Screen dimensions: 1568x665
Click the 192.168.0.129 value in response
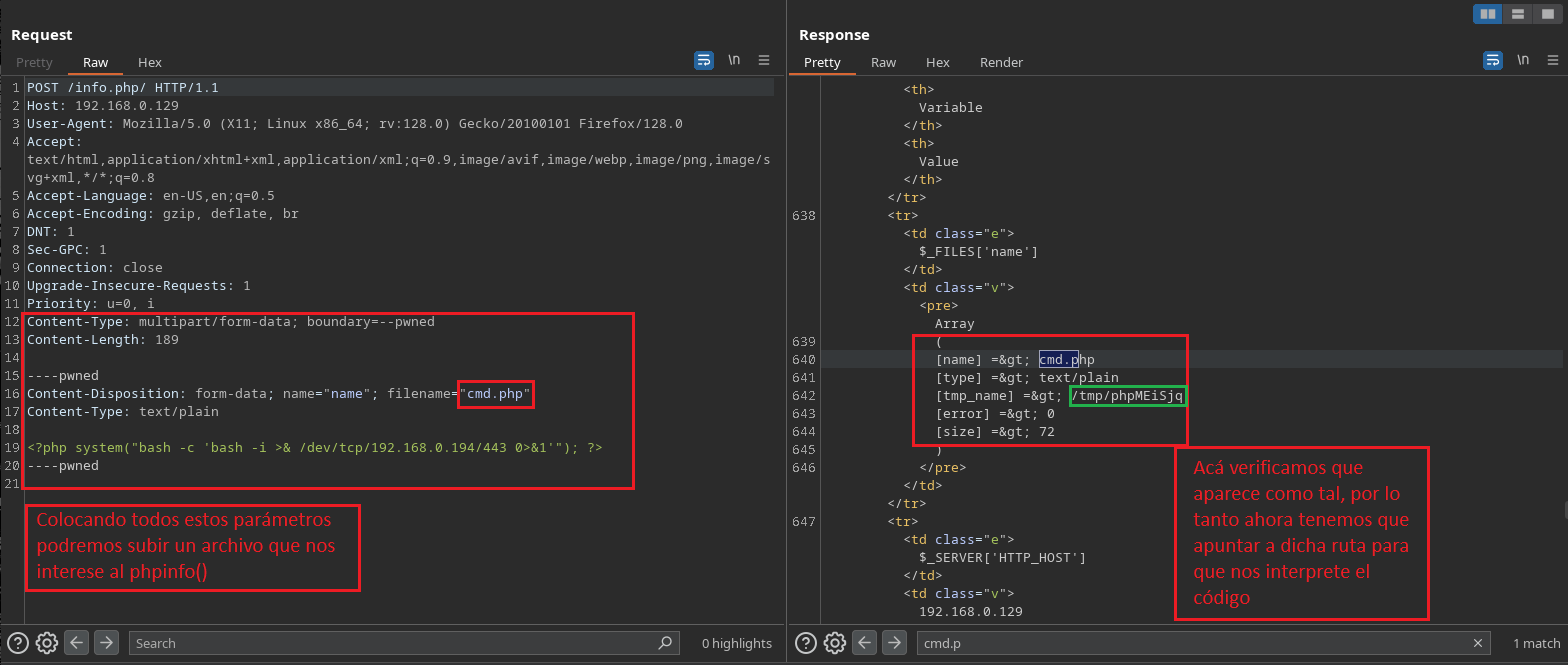970,611
